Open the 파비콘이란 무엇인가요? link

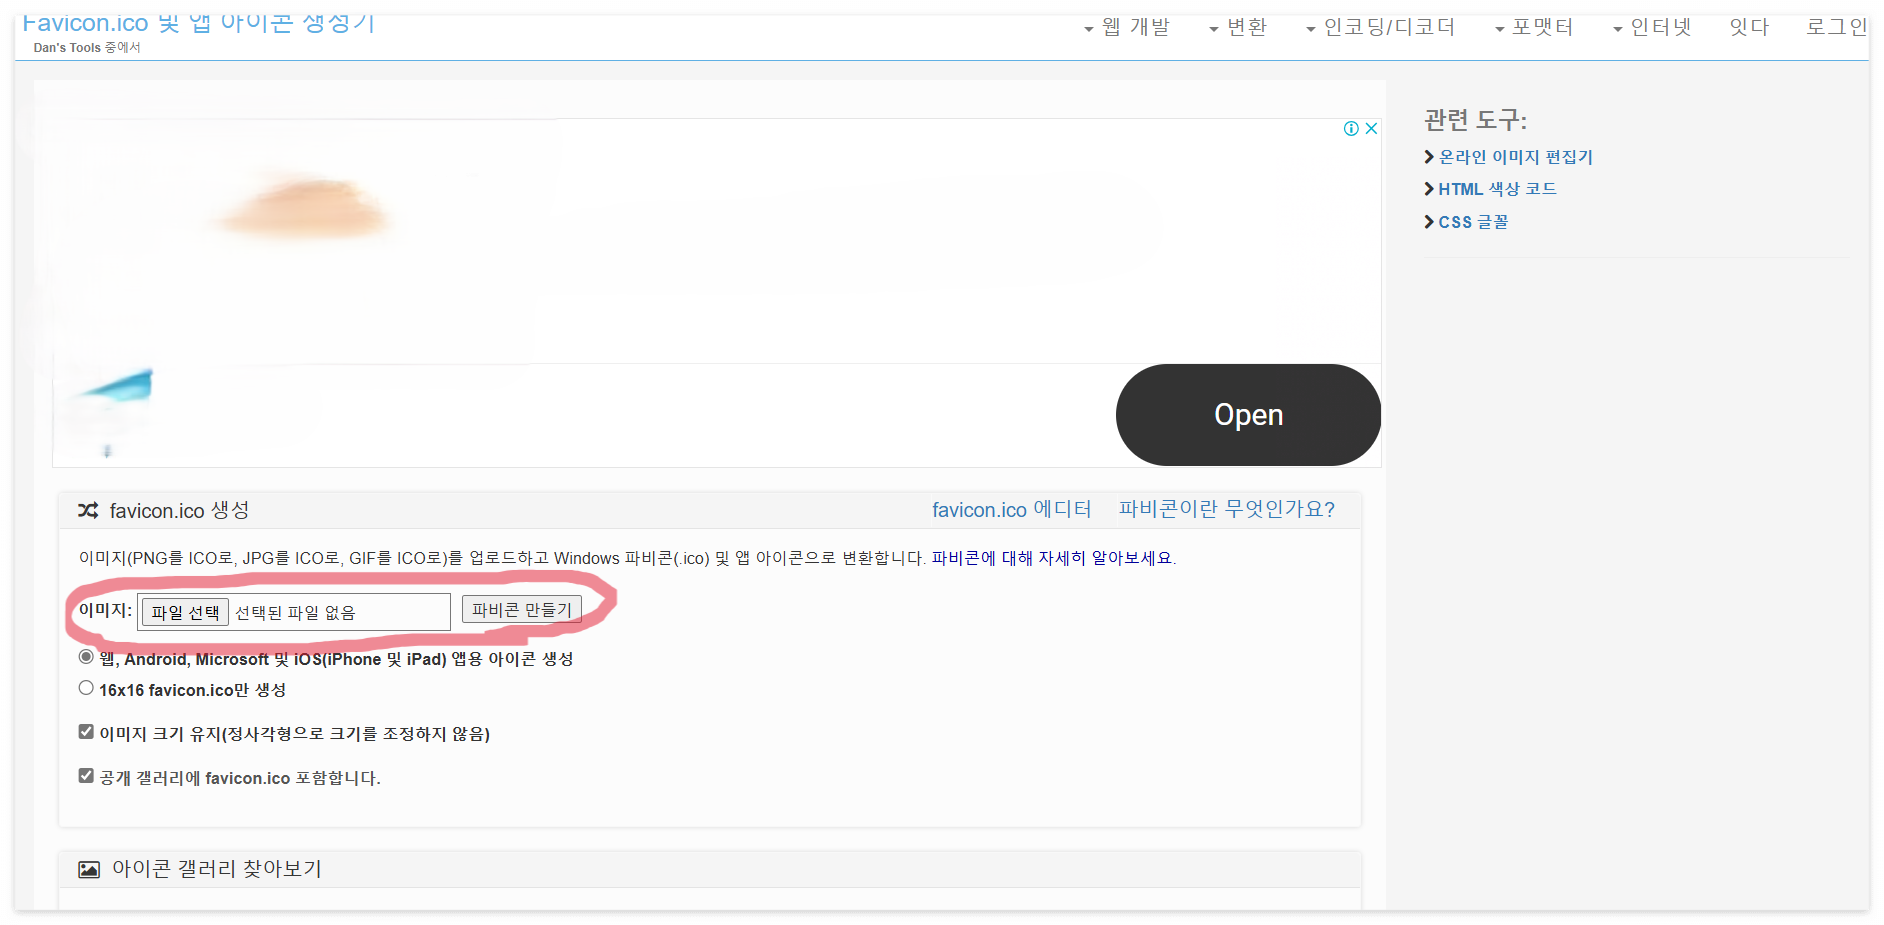point(1226,509)
